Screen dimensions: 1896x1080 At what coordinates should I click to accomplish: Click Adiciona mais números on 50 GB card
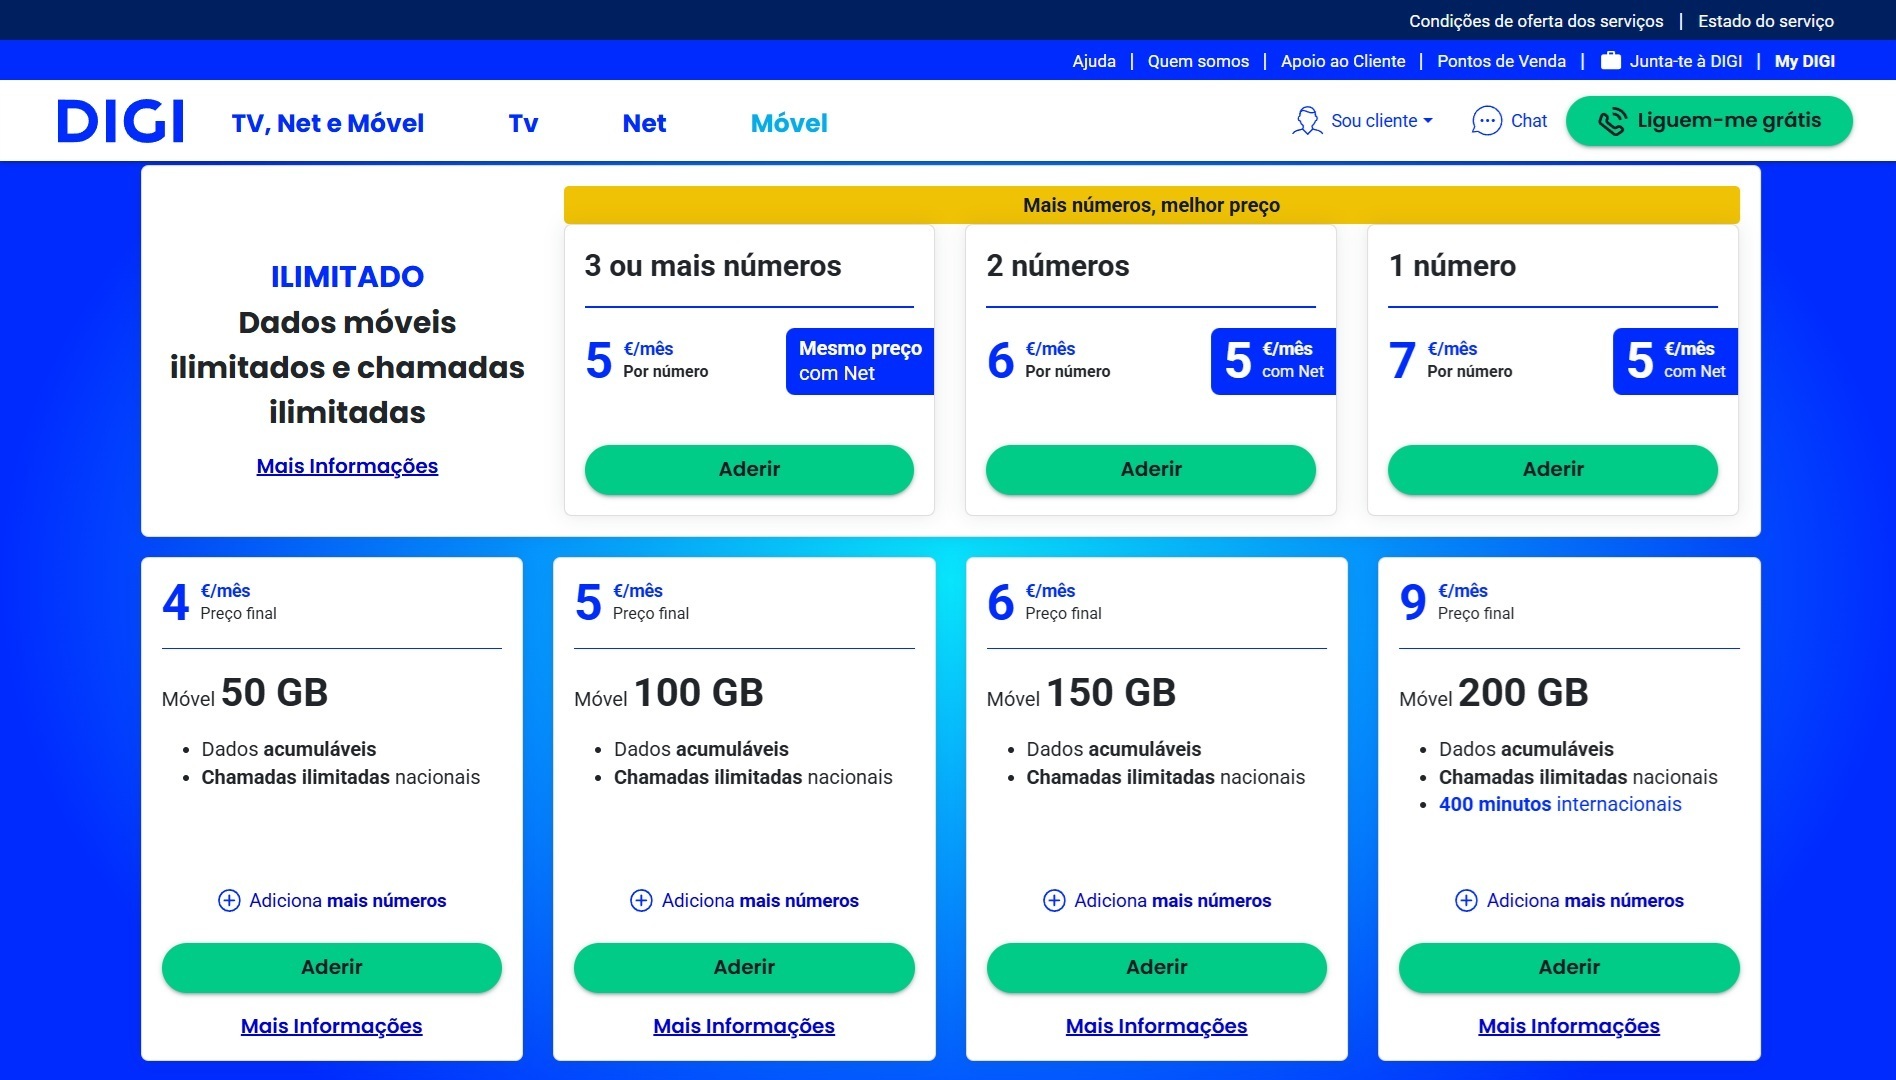pyautogui.click(x=347, y=900)
